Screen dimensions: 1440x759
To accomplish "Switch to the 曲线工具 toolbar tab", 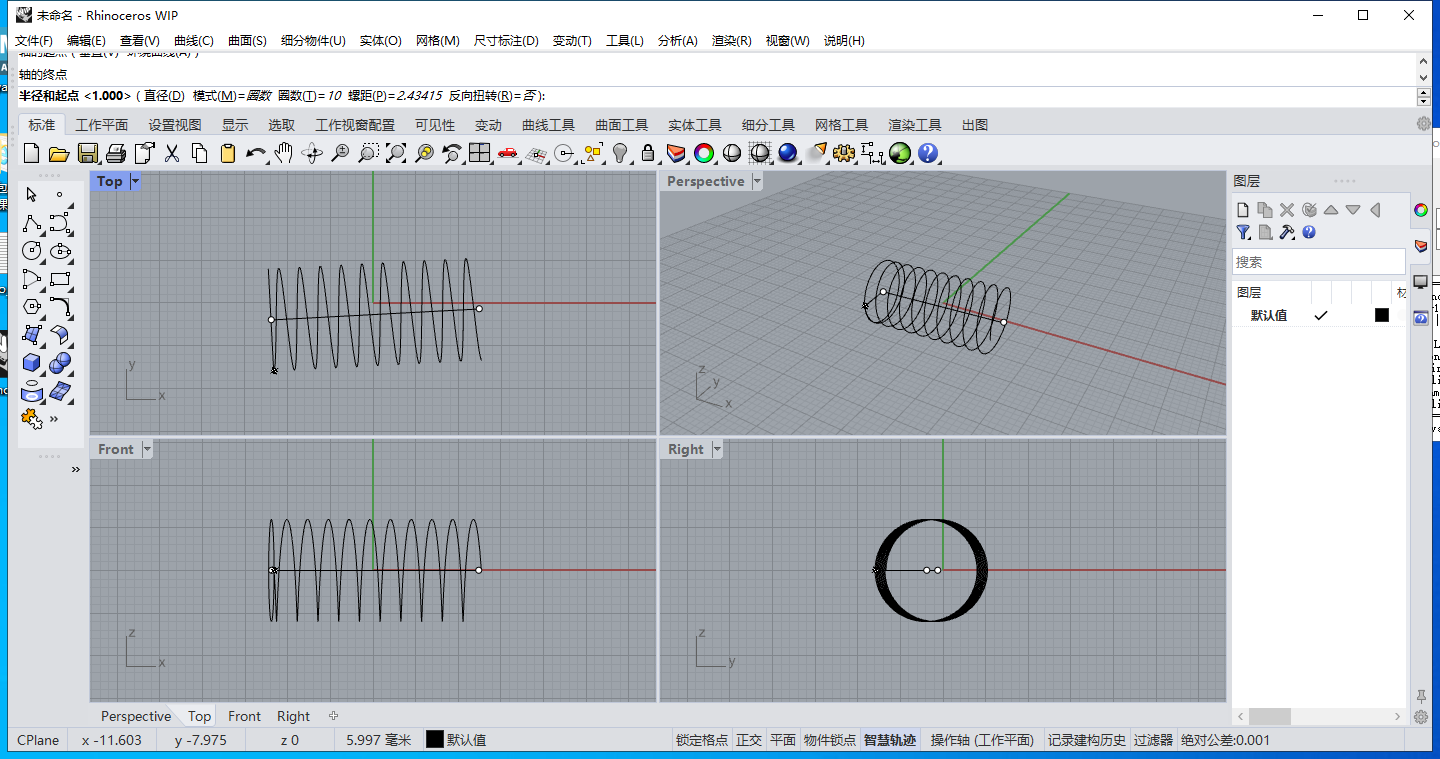I will pyautogui.click(x=548, y=125).
